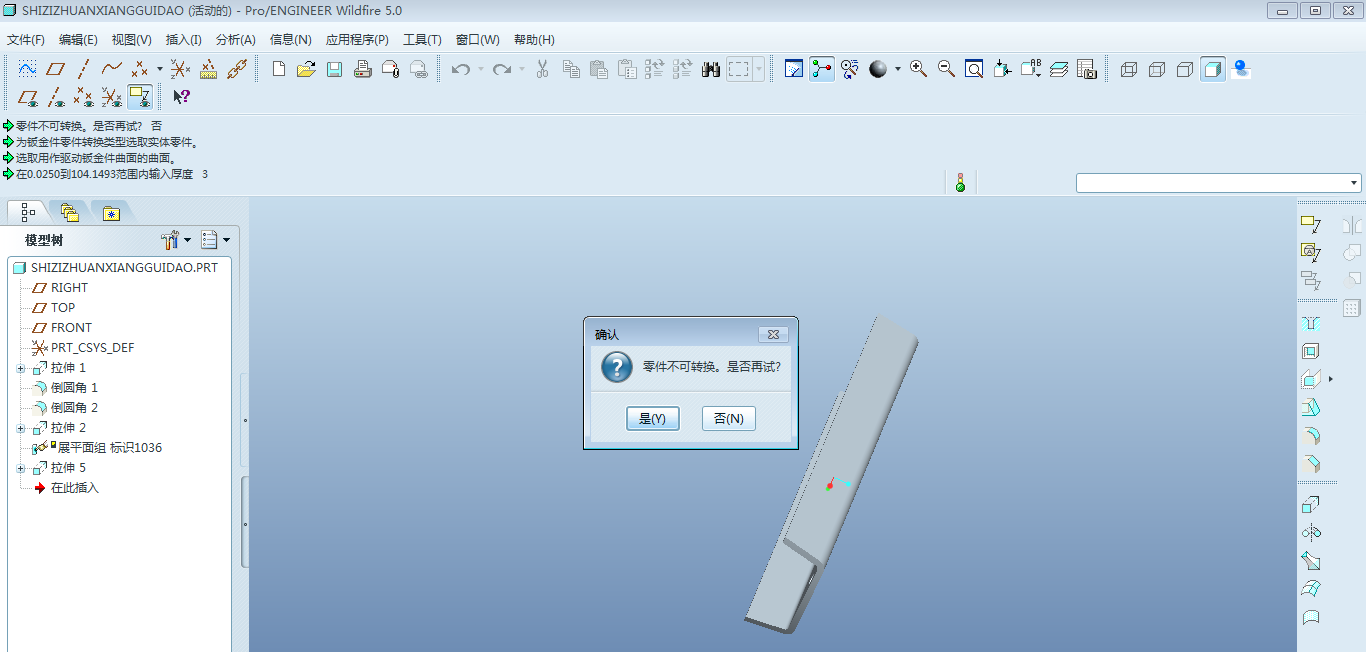The width and height of the screenshot is (1366, 652).
Task: Open the 工具(T) menu
Action: click(x=422, y=40)
